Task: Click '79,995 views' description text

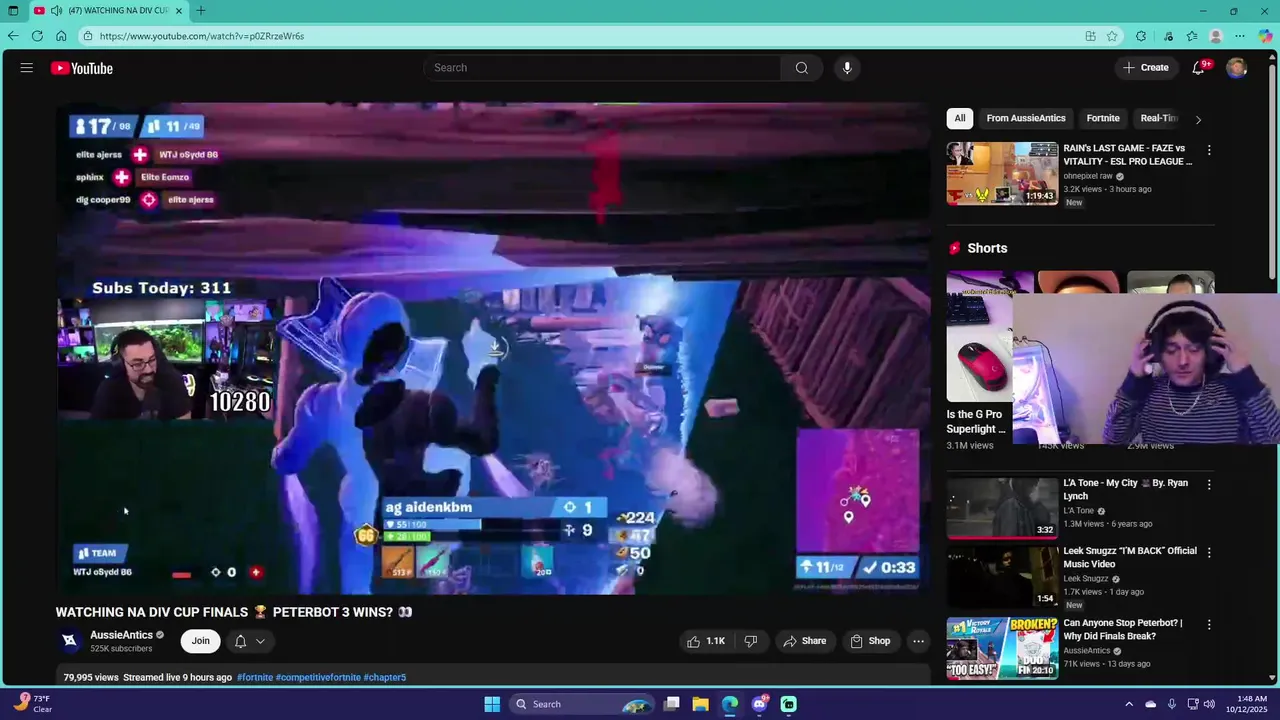Action: 91,677
